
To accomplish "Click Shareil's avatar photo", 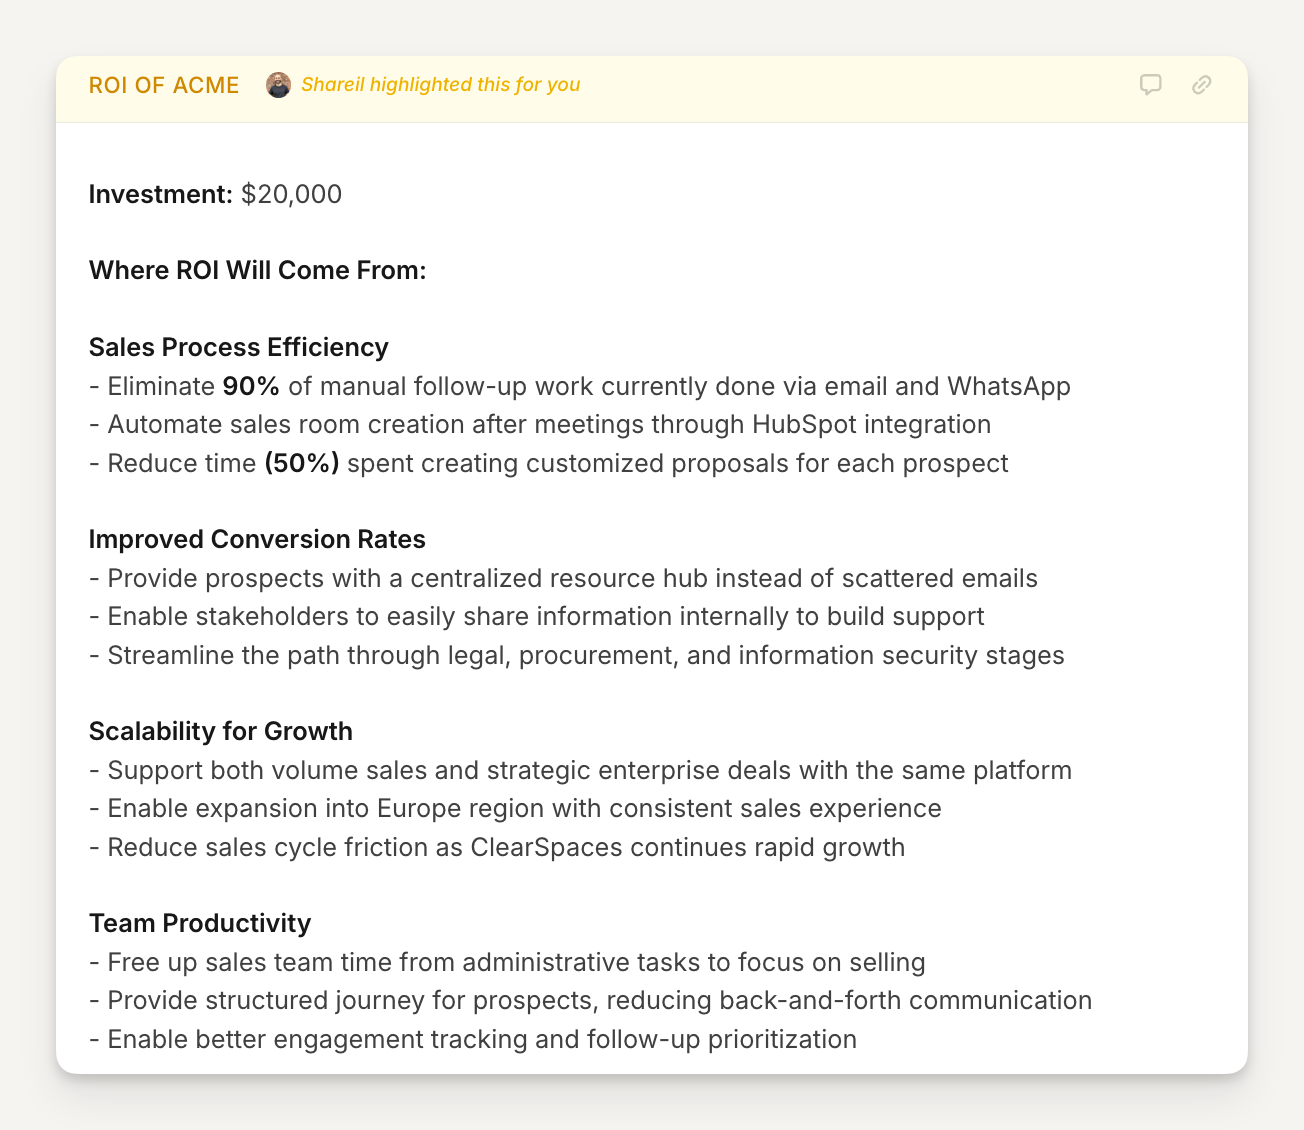I will coord(278,85).
